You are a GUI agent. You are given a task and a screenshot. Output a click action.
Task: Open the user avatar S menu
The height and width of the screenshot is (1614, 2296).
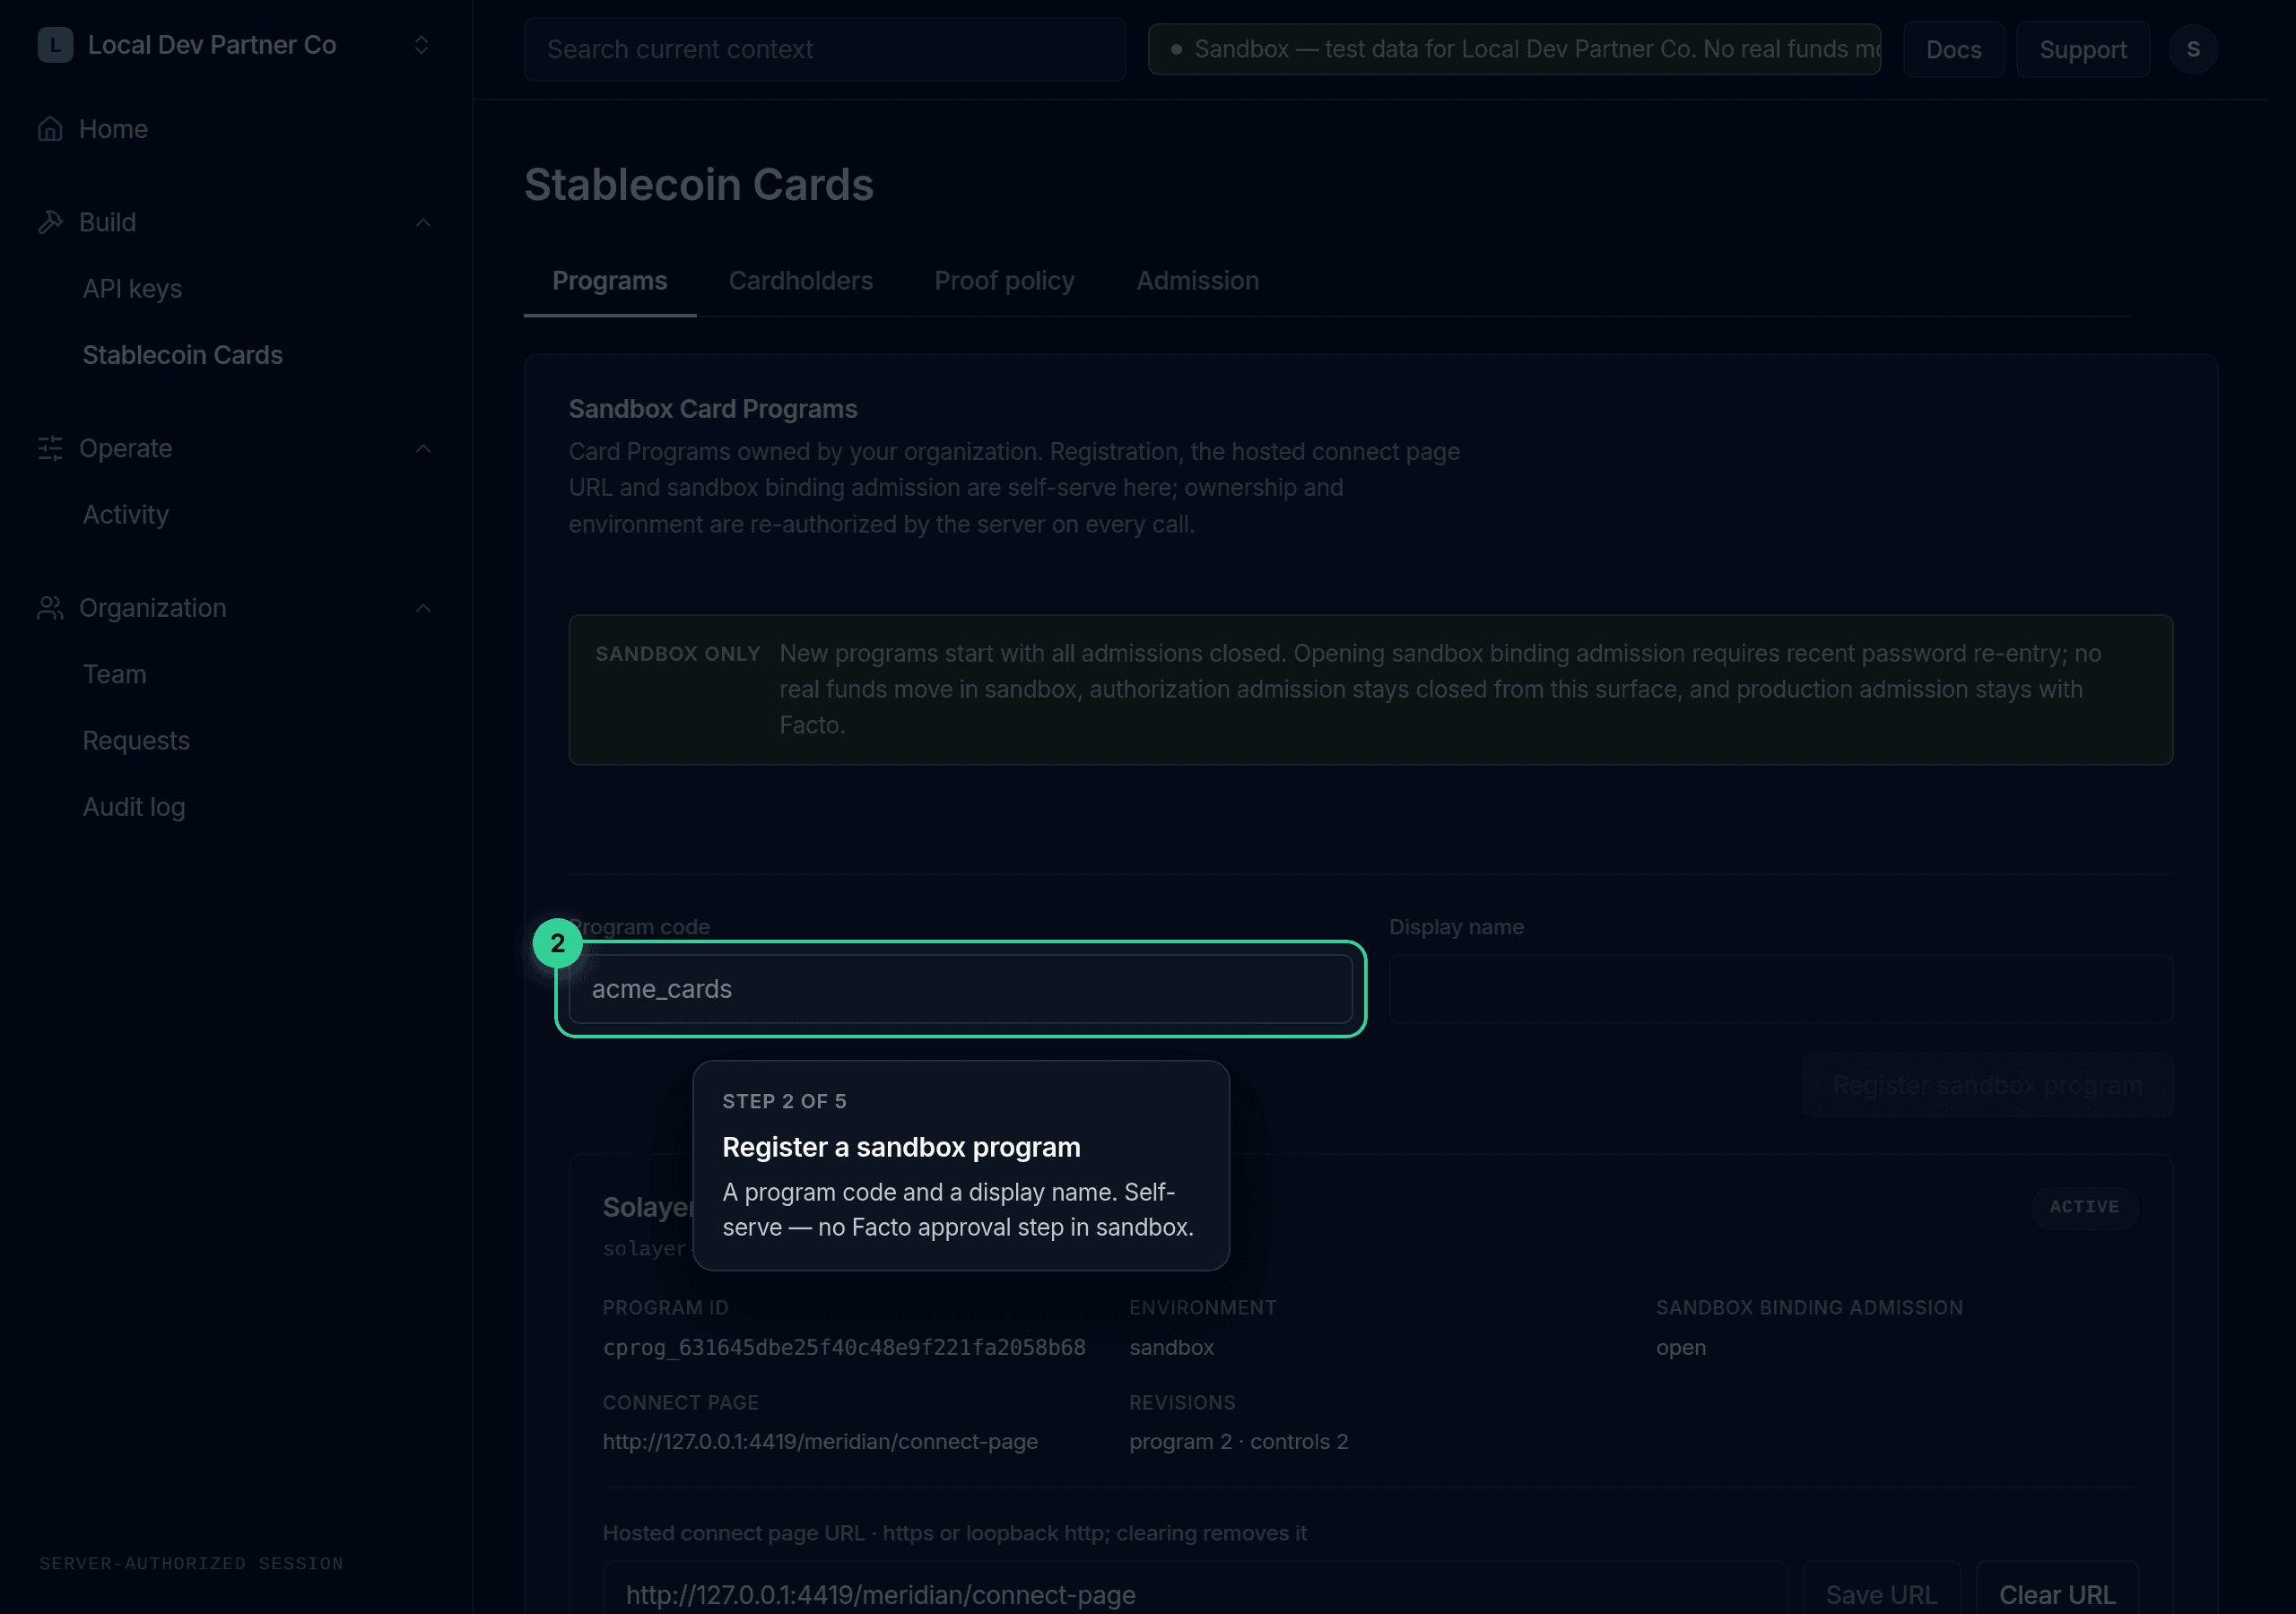tap(2193, 49)
